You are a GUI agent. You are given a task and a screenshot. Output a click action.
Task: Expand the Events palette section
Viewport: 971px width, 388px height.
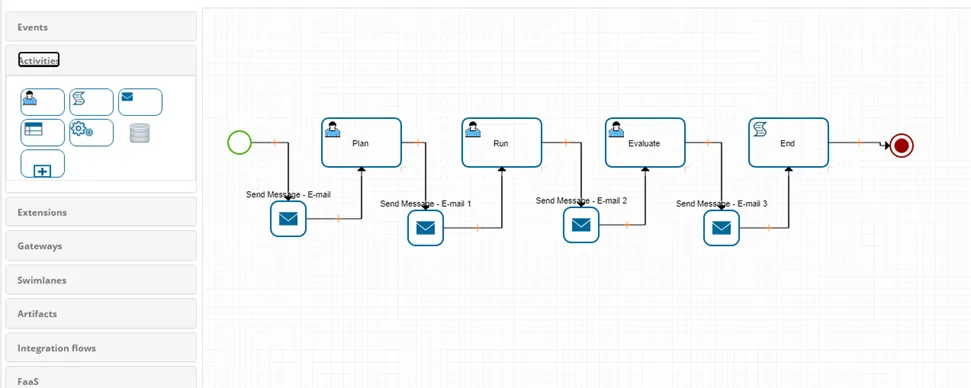(x=101, y=27)
